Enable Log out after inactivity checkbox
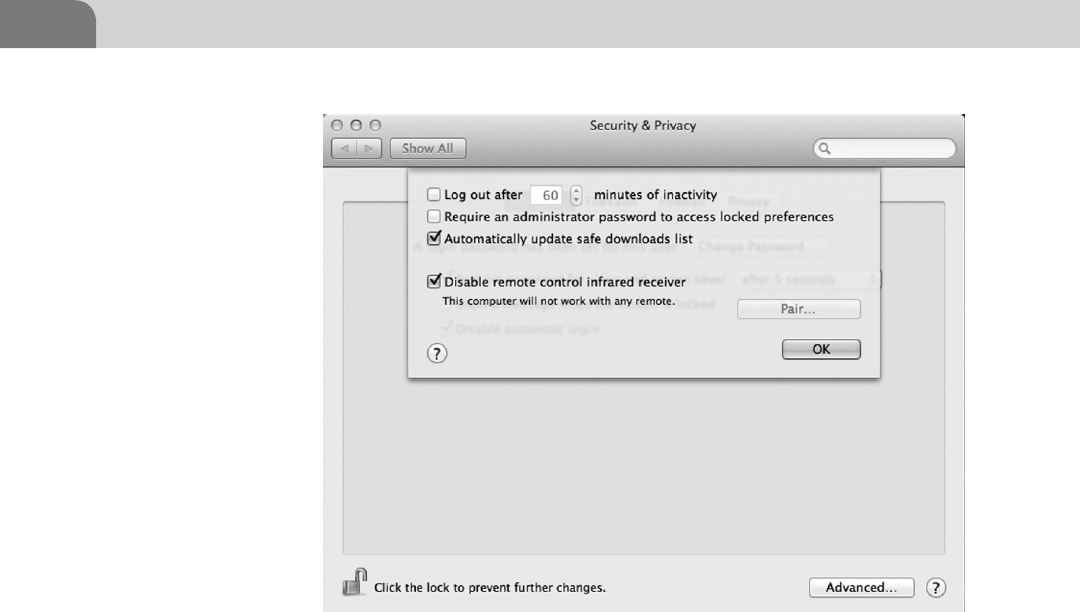The width and height of the screenshot is (1080, 612). click(433, 195)
